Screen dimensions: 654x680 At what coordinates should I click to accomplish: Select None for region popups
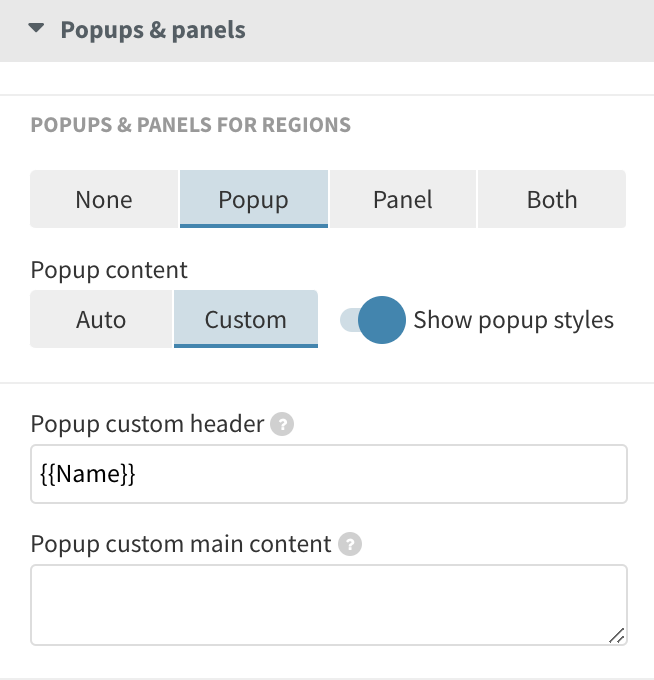click(104, 199)
